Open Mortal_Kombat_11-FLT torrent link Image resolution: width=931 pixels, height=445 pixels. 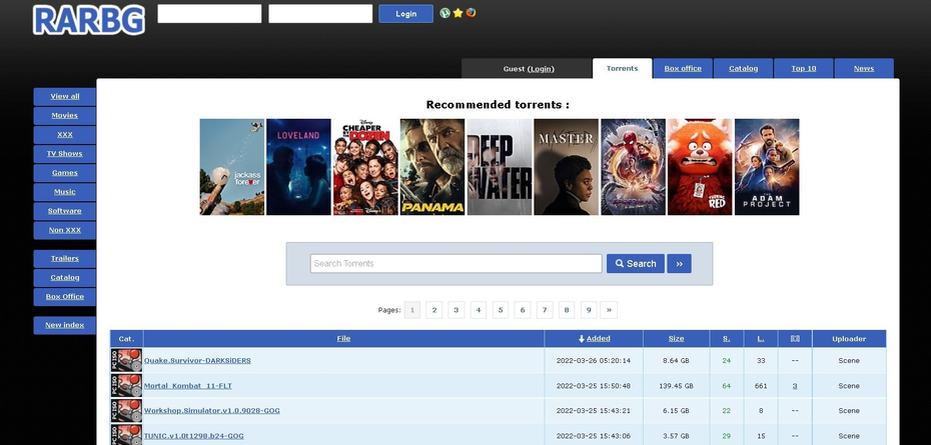pyautogui.click(x=188, y=386)
